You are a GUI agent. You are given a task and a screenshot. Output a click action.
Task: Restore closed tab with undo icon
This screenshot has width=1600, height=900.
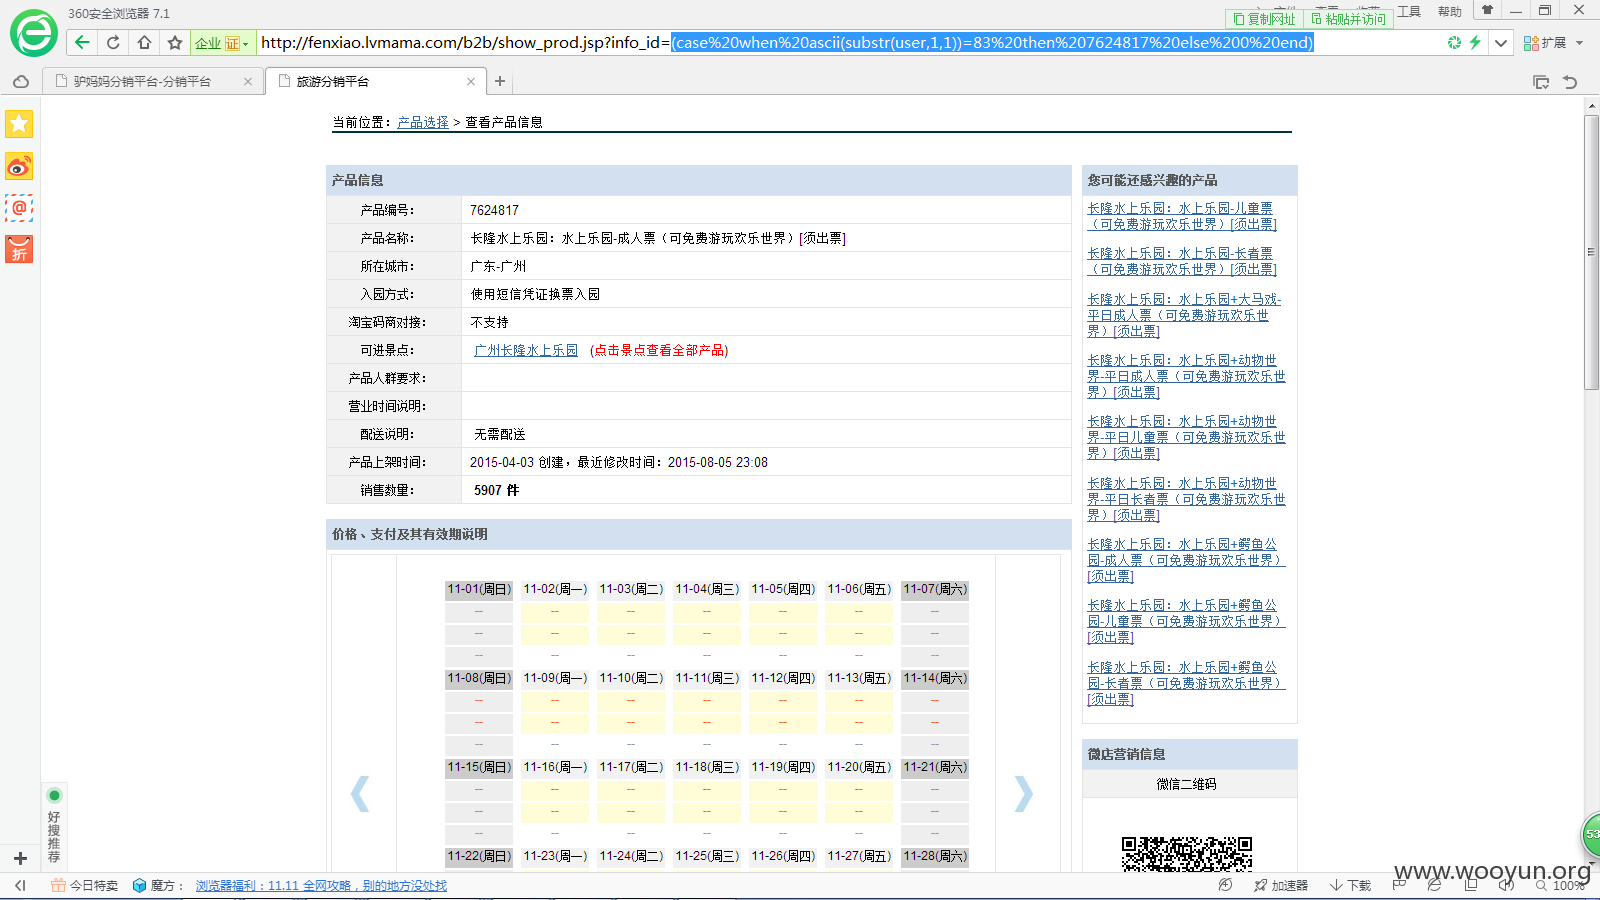click(x=1570, y=82)
